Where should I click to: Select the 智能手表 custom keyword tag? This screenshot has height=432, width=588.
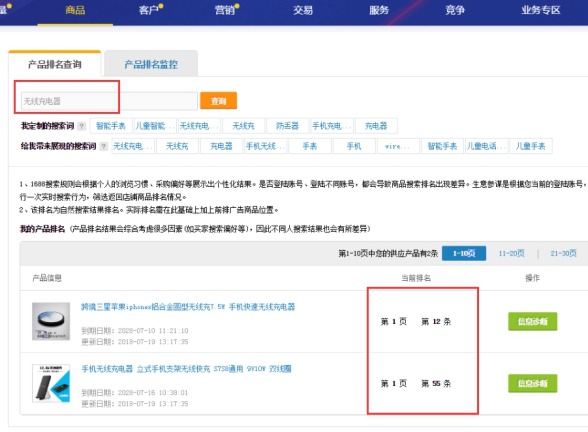coord(111,126)
